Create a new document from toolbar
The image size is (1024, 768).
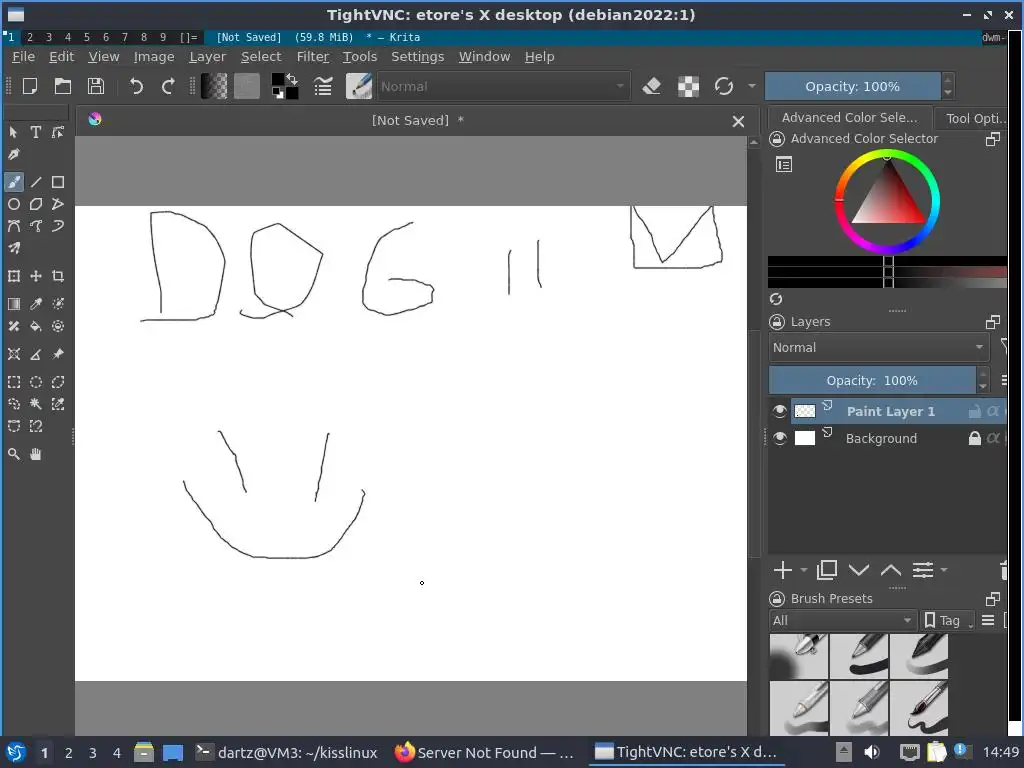click(30, 86)
